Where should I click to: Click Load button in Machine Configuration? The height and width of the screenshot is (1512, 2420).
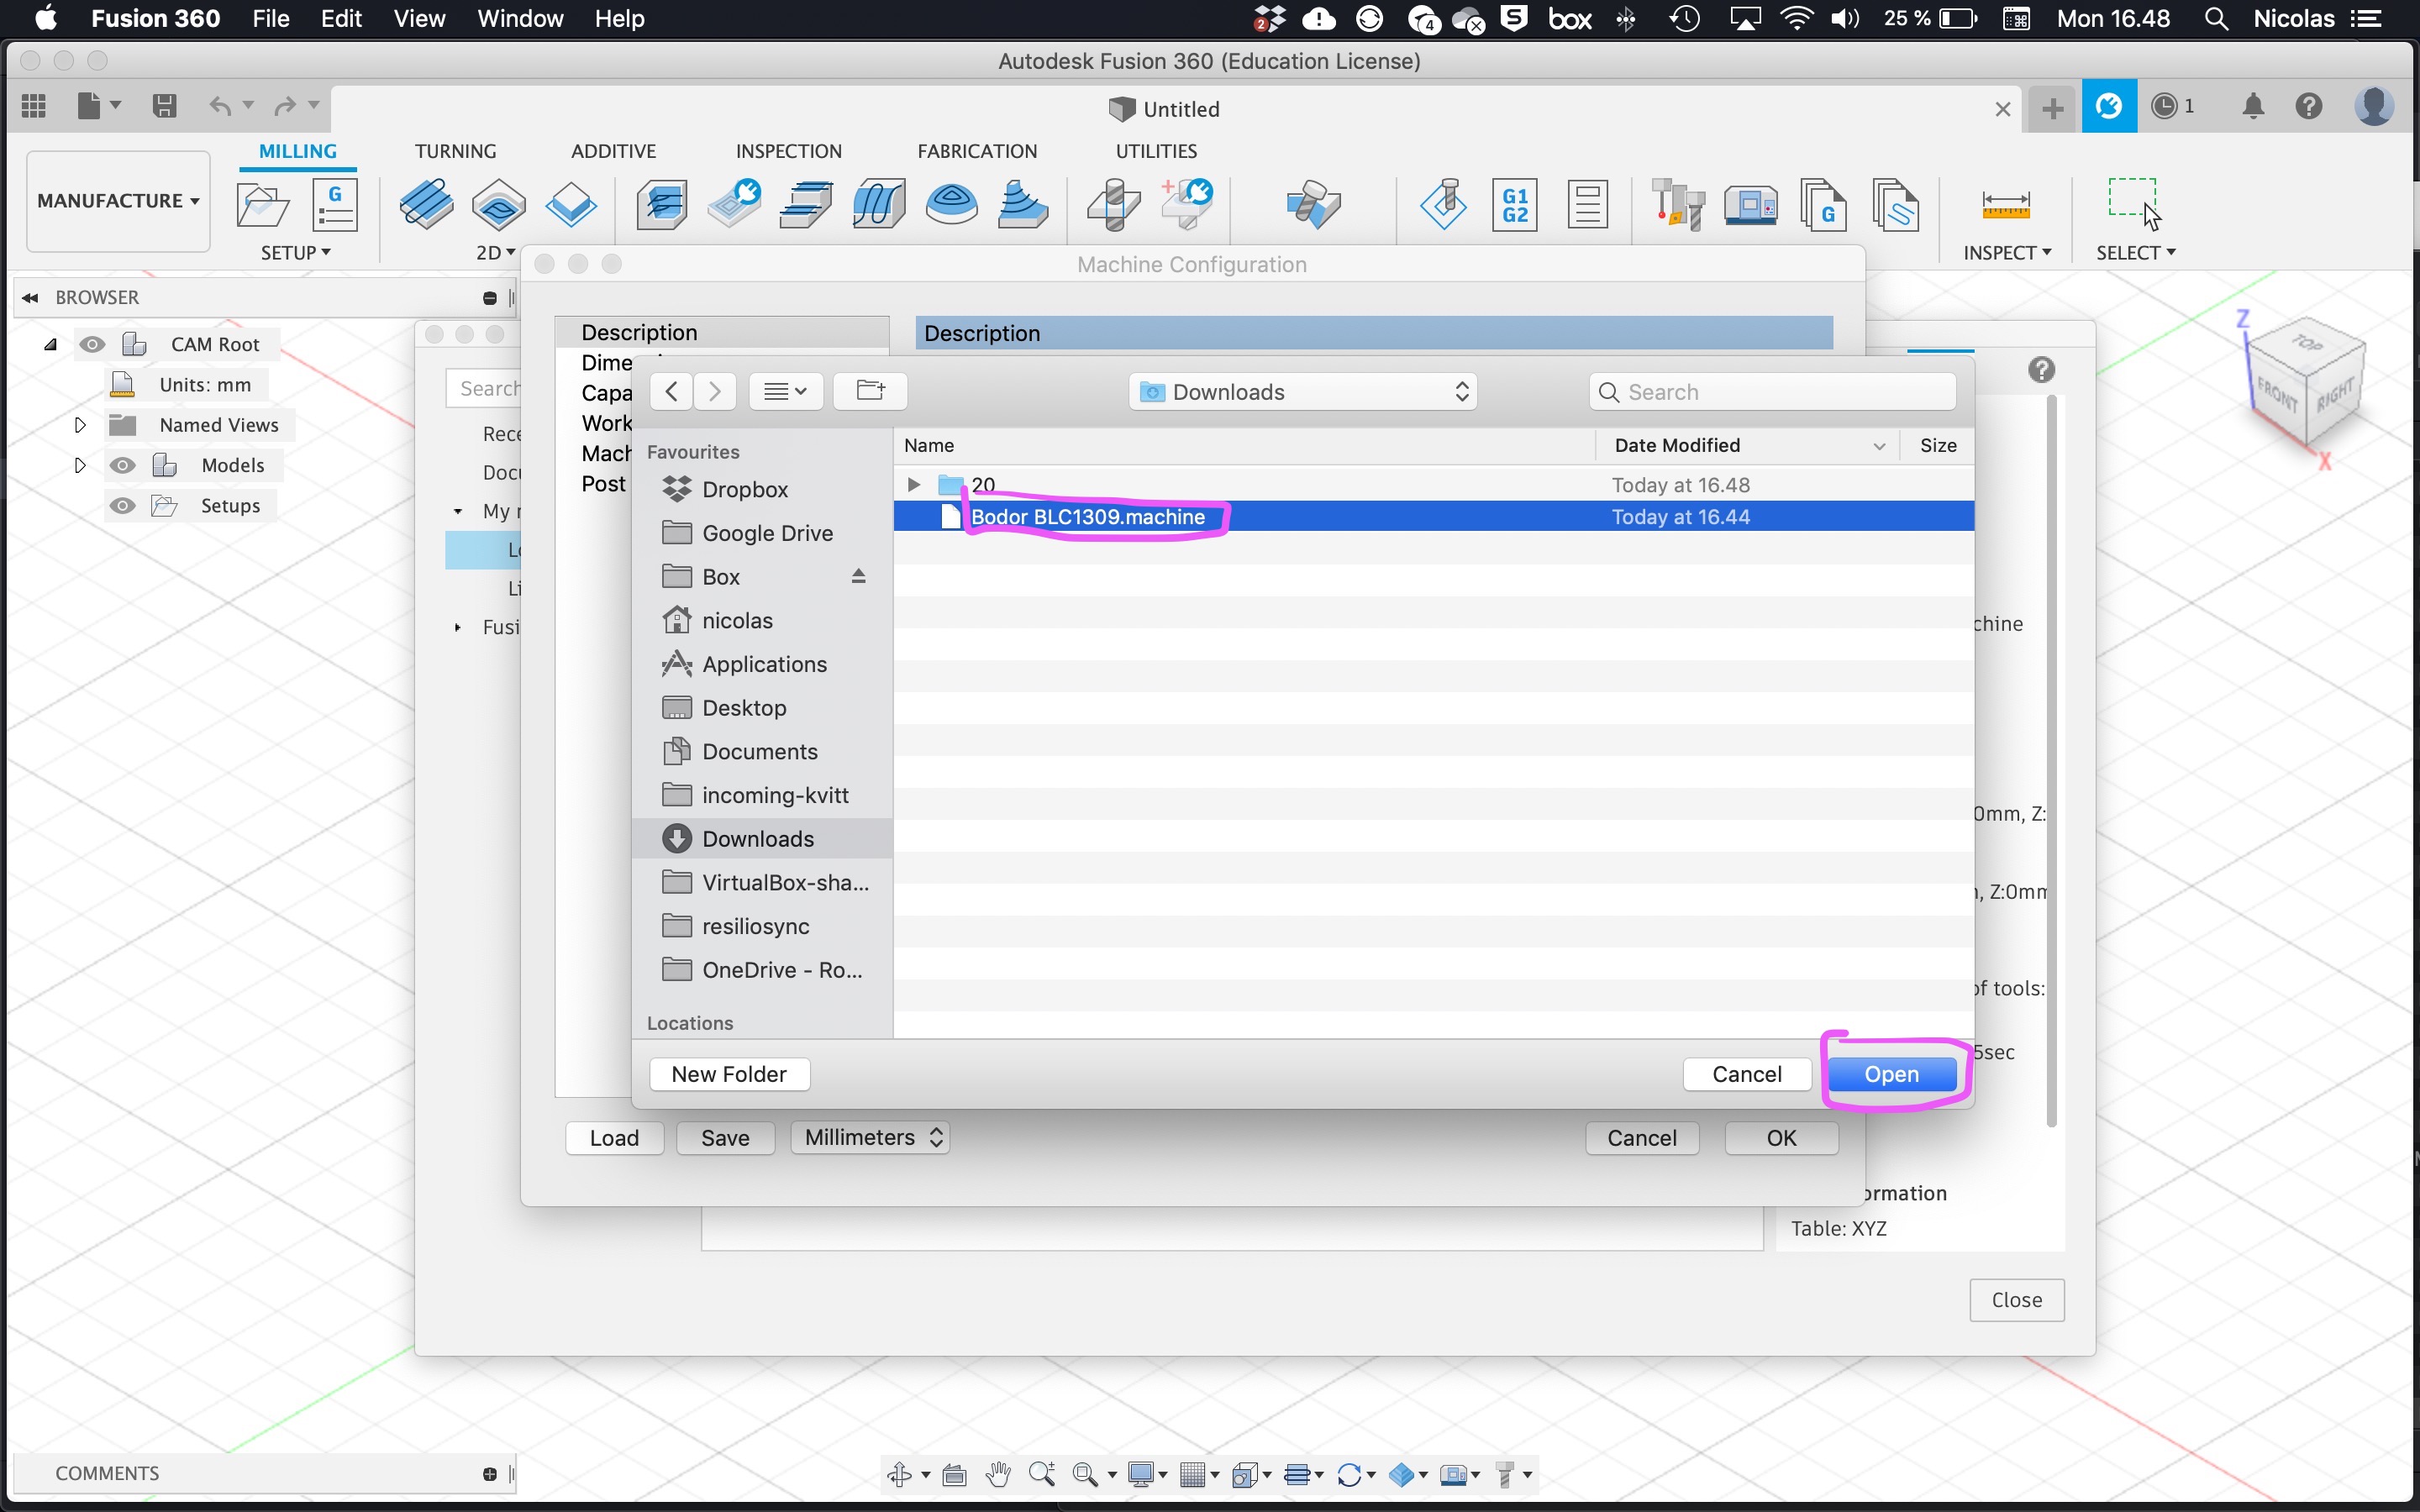point(614,1137)
